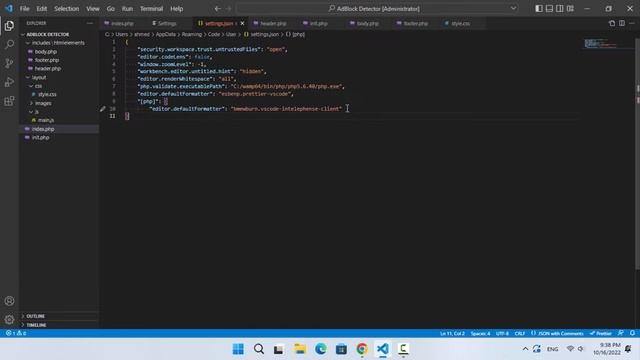The image size is (640, 360).
Task: Toggle primary side bar visibility
Action: click(x=539, y=9)
